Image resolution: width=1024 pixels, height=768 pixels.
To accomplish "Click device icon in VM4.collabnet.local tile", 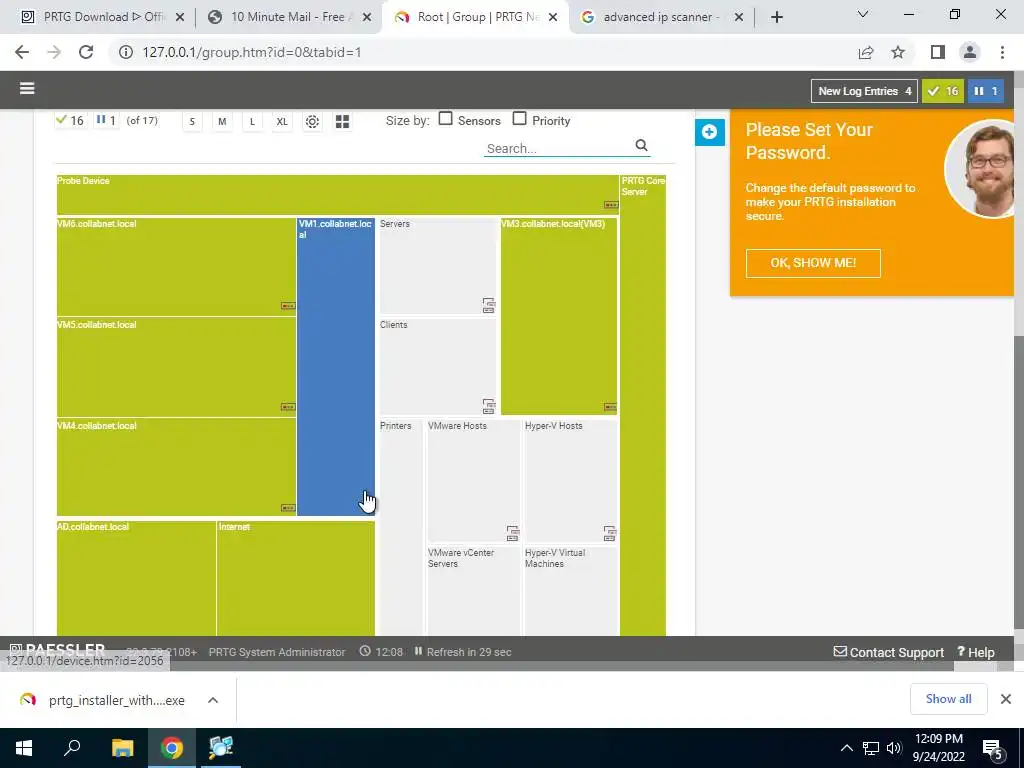I will point(288,507).
